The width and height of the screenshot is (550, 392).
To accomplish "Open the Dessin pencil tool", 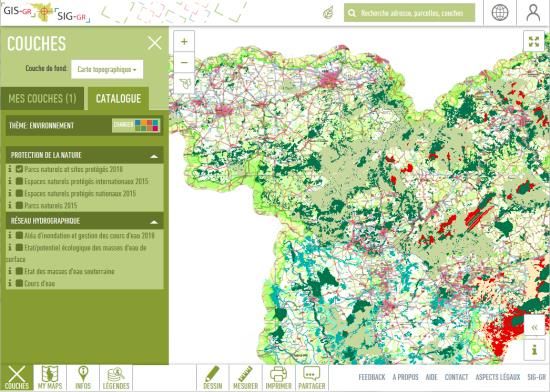I will coord(213,378).
